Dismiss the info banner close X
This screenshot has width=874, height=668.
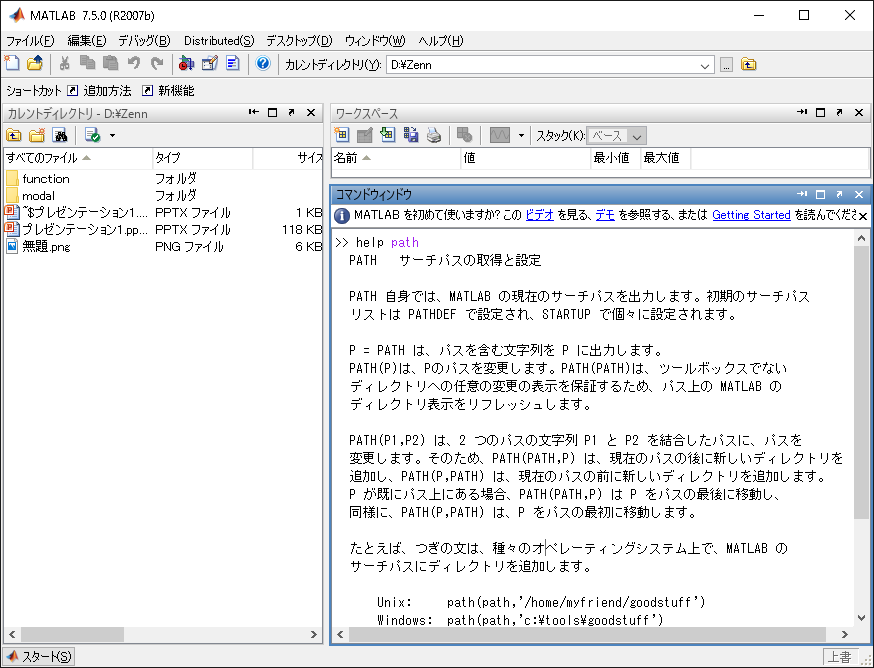(862, 216)
